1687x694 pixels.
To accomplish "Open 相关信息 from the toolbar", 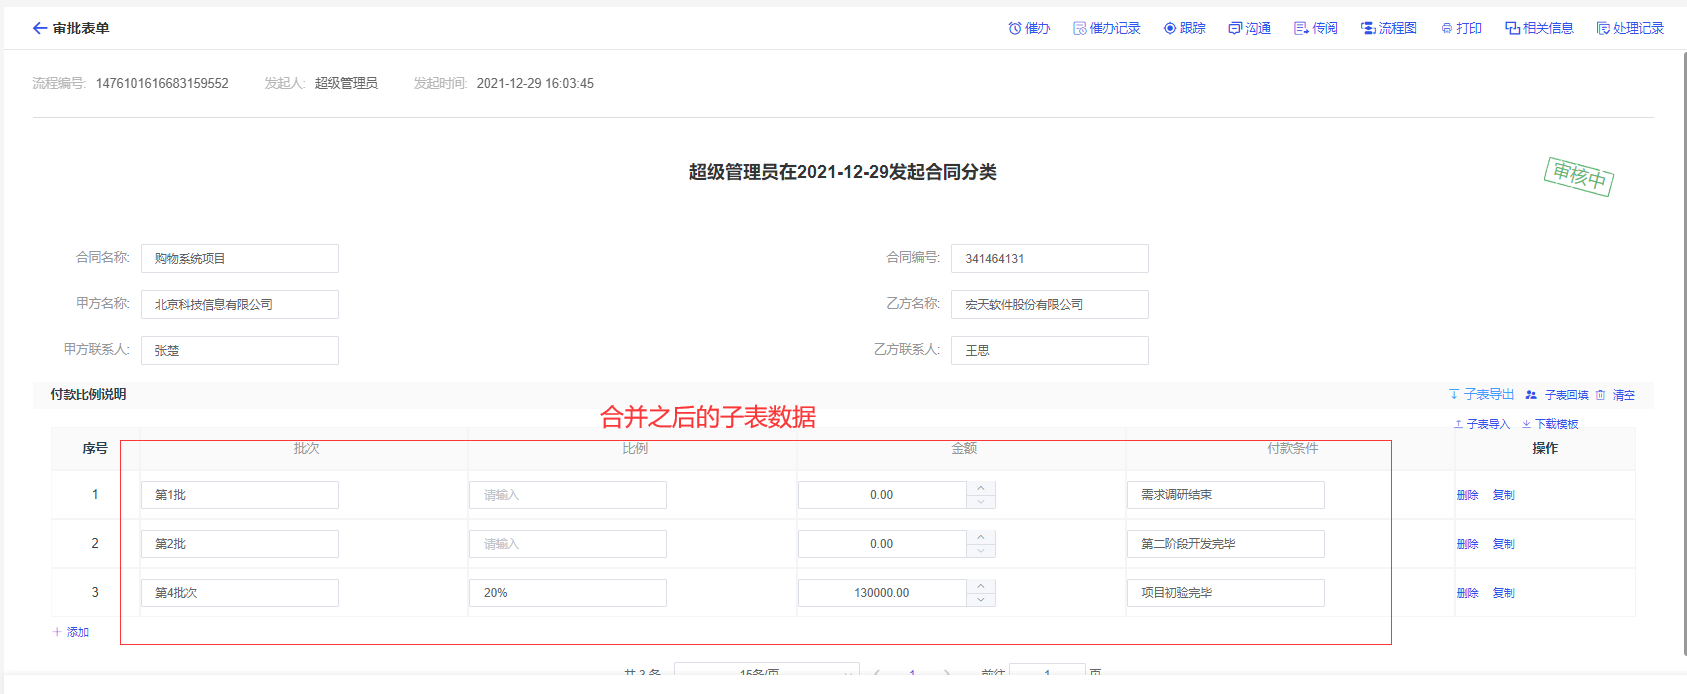I will 1539,28.
